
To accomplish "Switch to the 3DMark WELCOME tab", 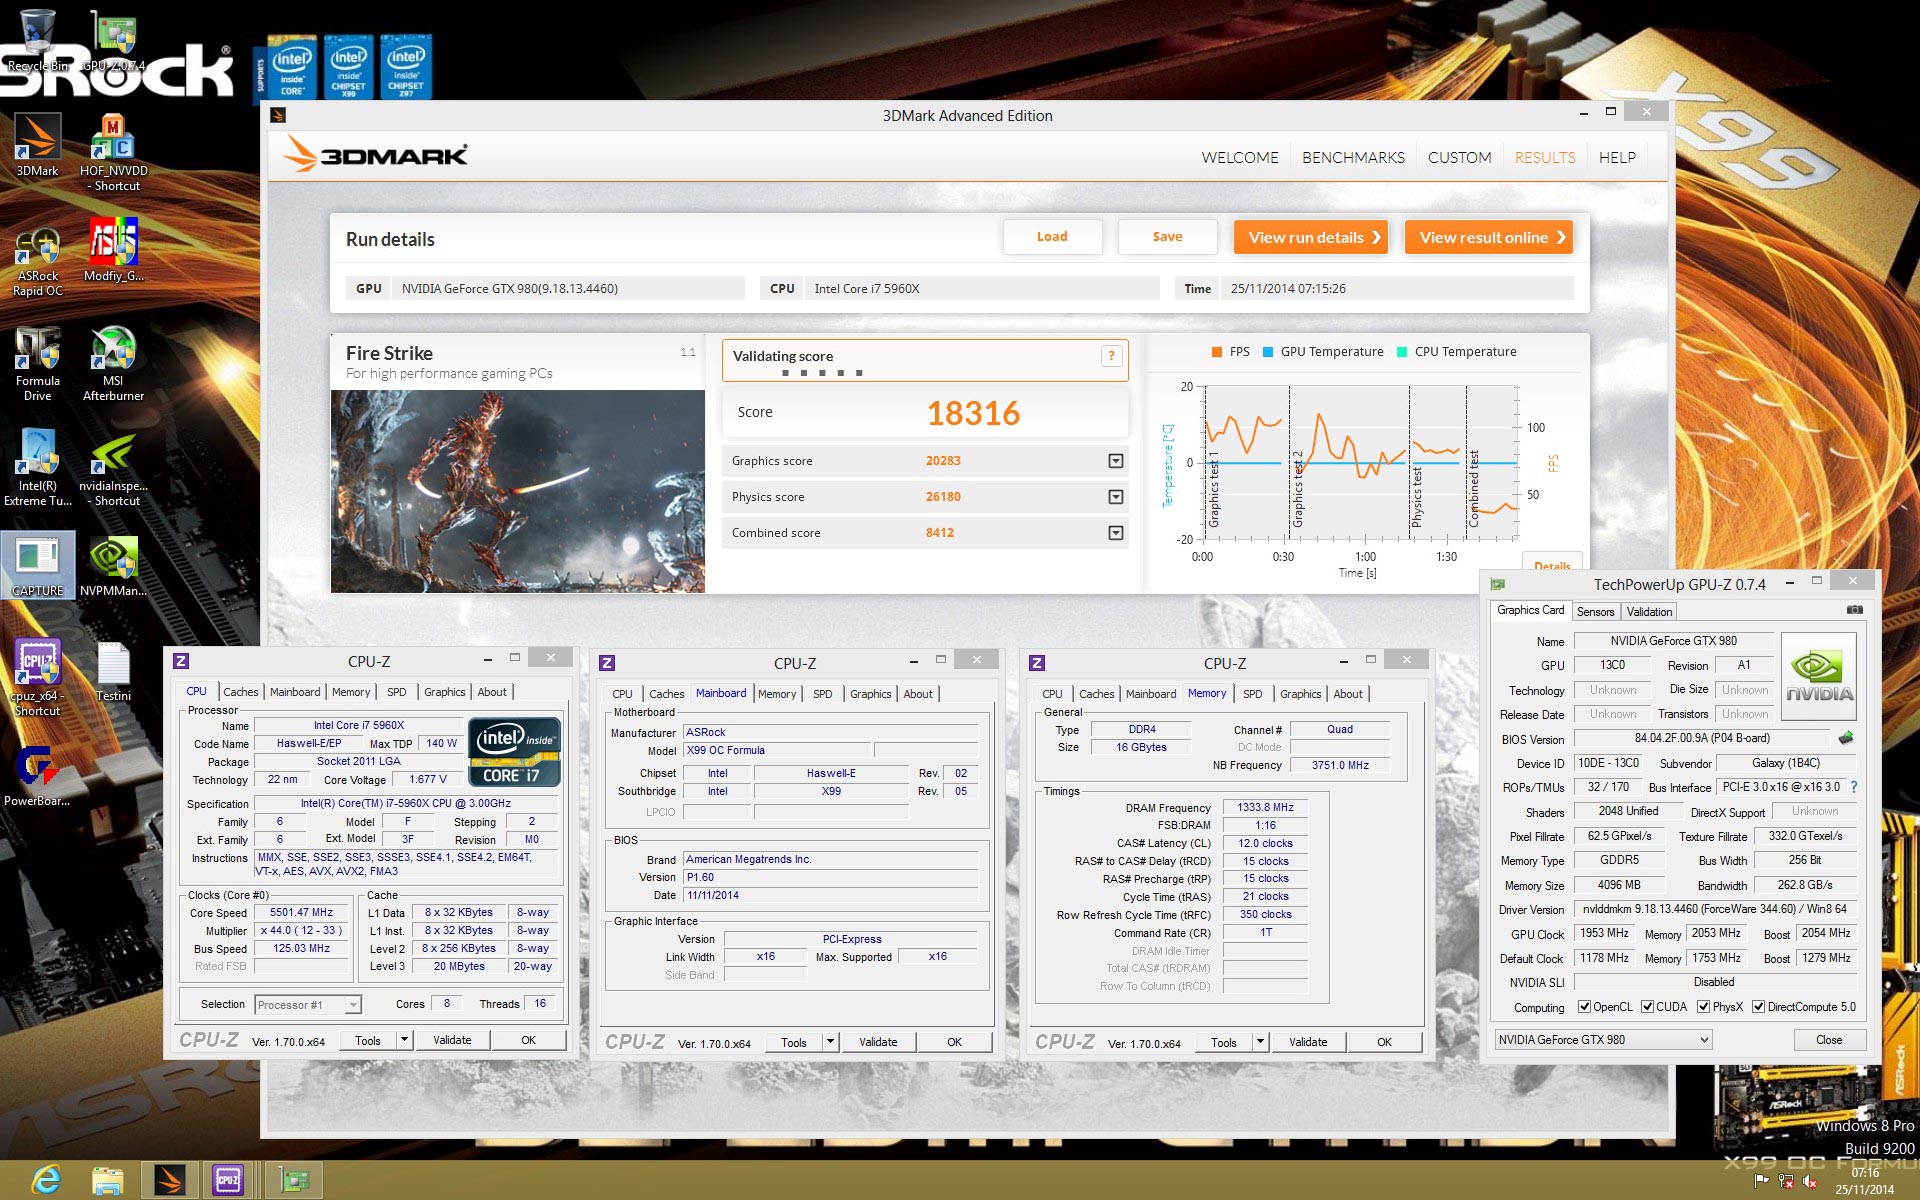I will tap(1240, 157).
